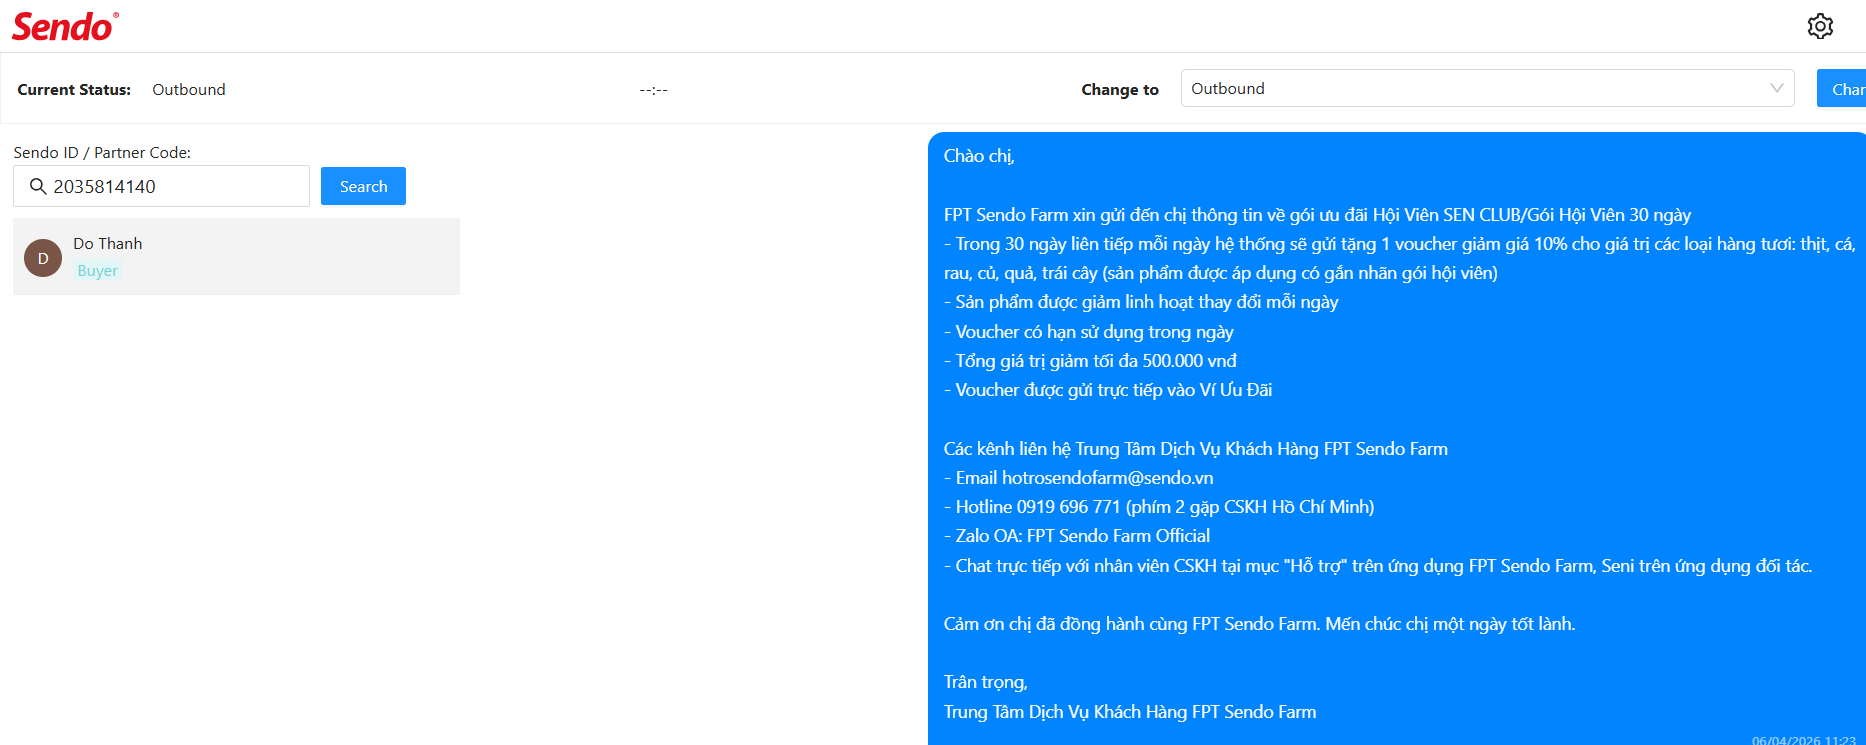Expand the status dropdown chevron arrow
This screenshot has height=745, width=1866.
[x=1777, y=88]
